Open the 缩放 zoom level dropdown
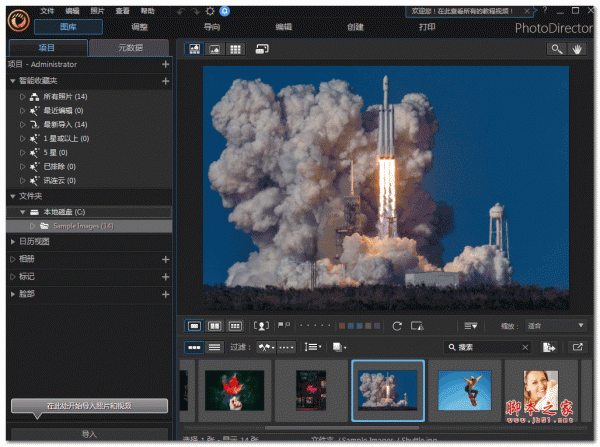This screenshot has width=600, height=447. point(556,325)
